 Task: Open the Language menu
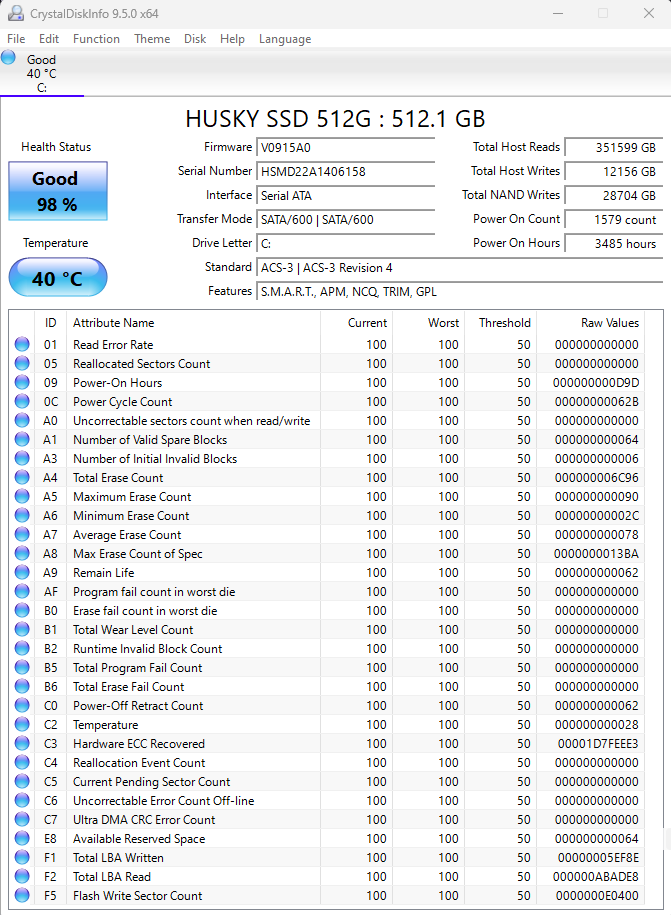point(285,39)
